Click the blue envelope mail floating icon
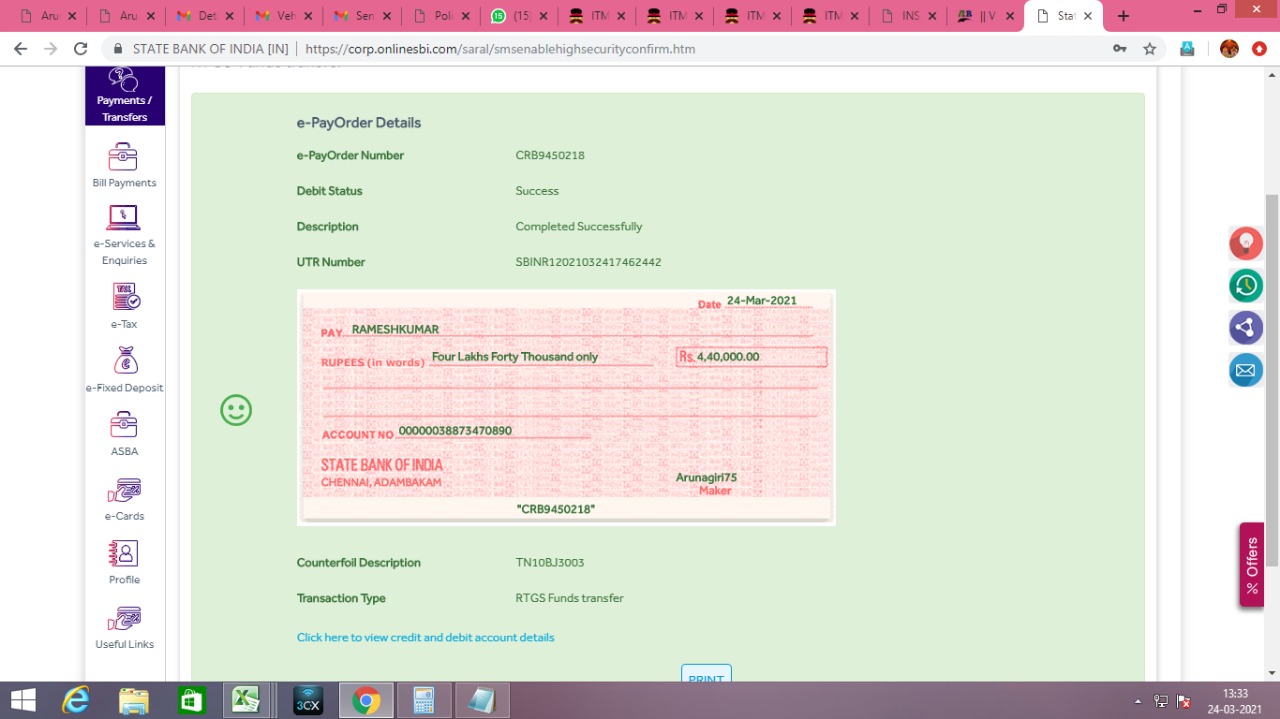 (1246, 370)
